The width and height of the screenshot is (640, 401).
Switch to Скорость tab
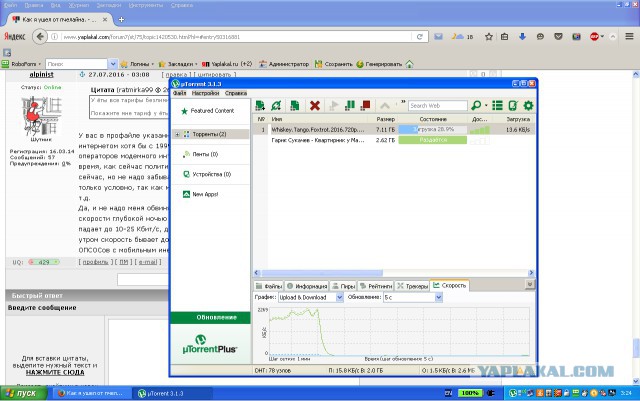click(450, 285)
